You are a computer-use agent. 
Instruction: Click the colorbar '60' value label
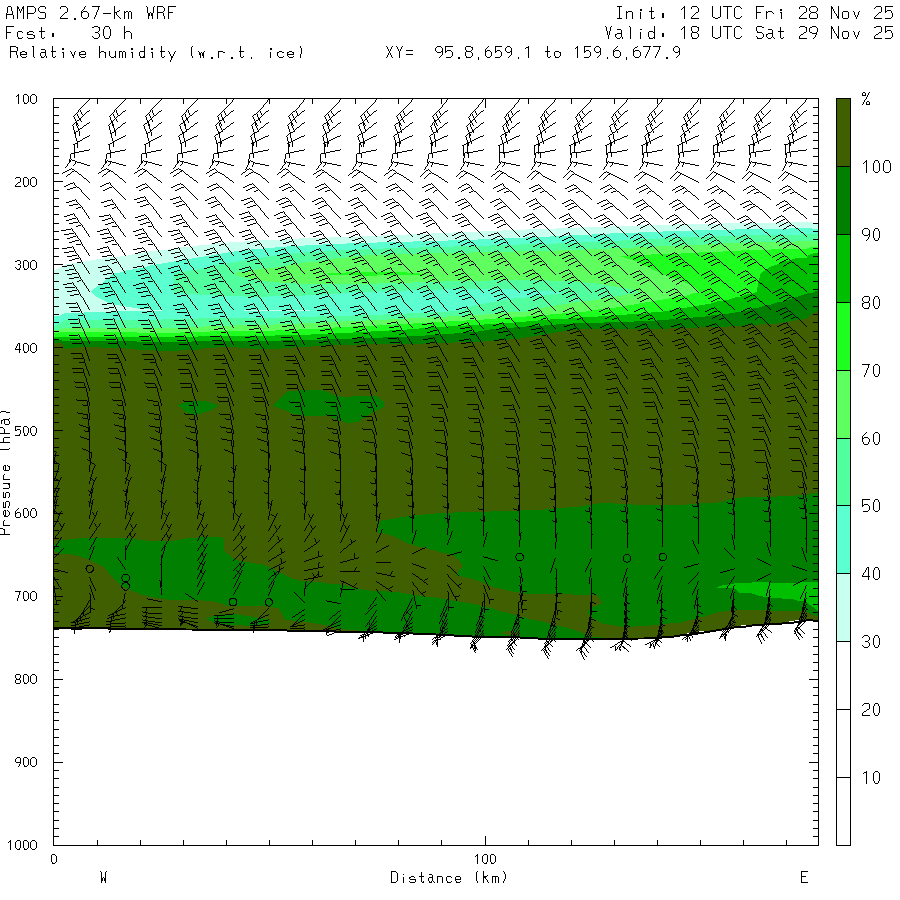[871, 439]
